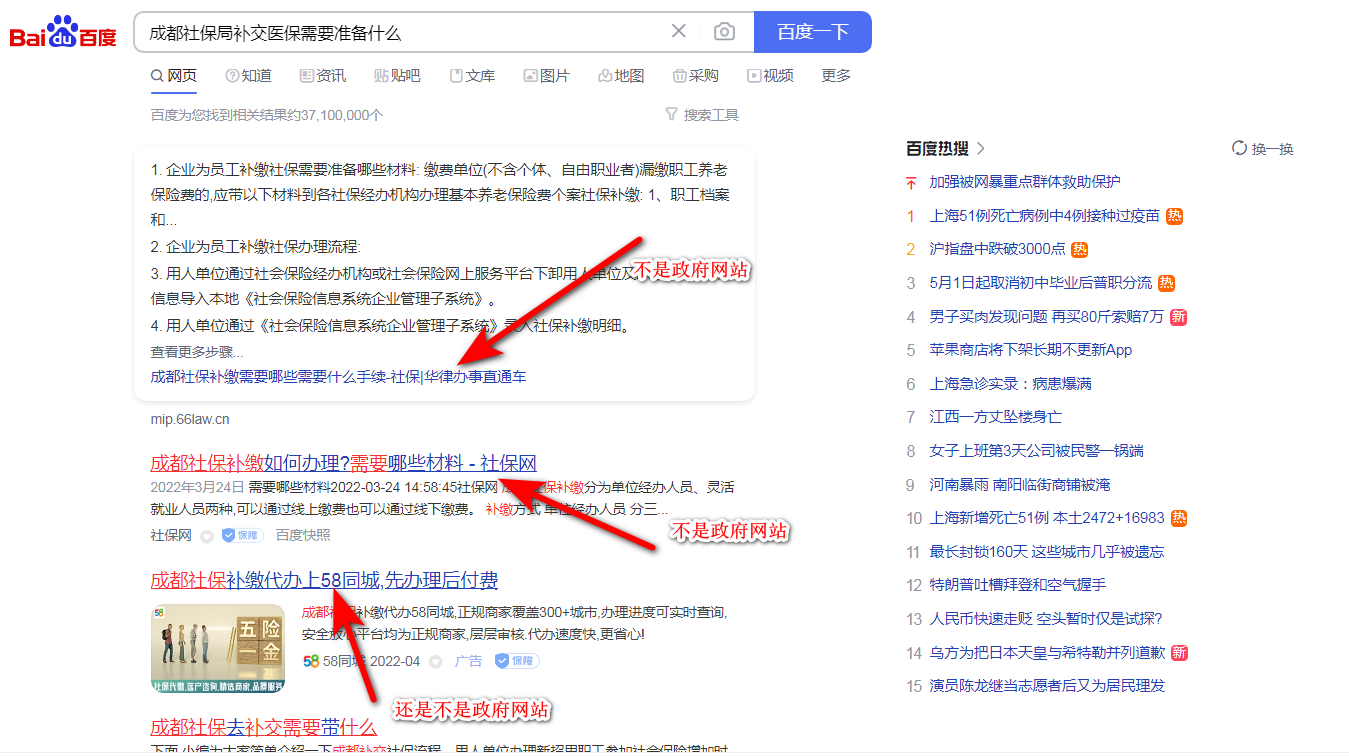The image size is (1349, 756).
Task: Open 成都社保补缴如何办理 社保网 result
Action: (343, 463)
